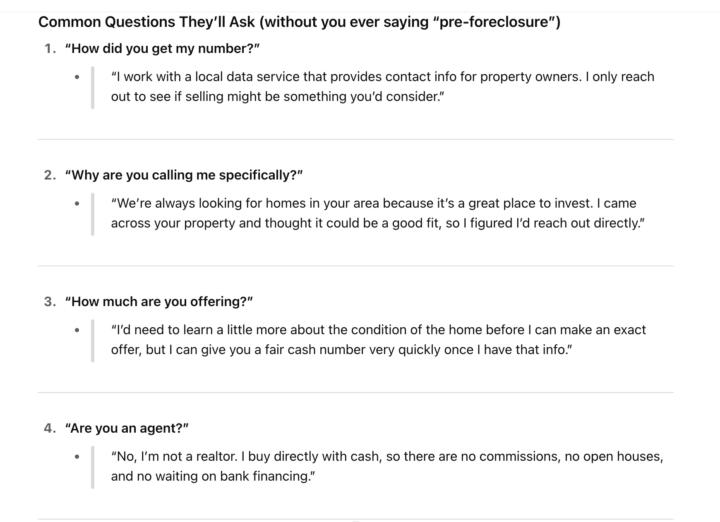Click the answer "No, I'm not a realtor"

click(386, 466)
